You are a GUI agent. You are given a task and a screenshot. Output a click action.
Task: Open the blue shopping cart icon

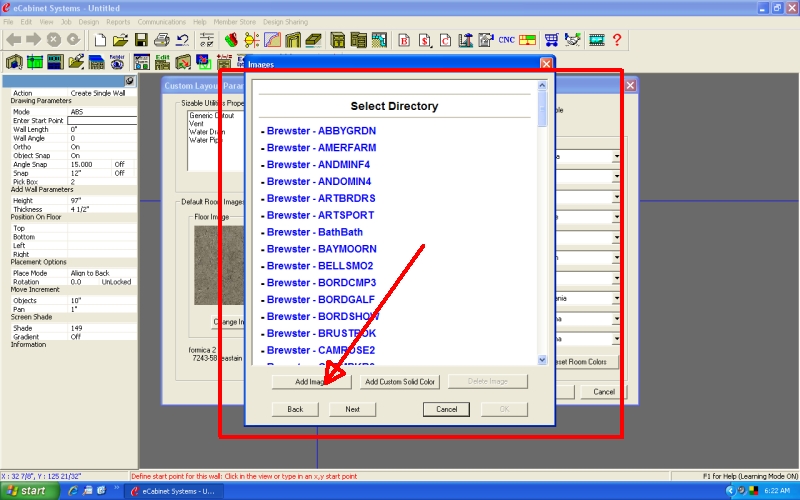click(551, 40)
